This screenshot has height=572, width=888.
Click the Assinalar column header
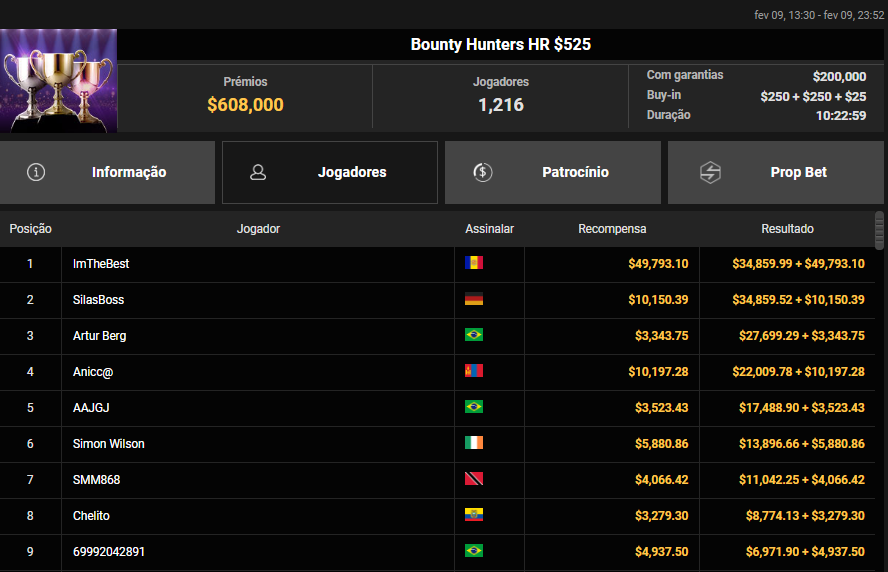[x=489, y=229]
